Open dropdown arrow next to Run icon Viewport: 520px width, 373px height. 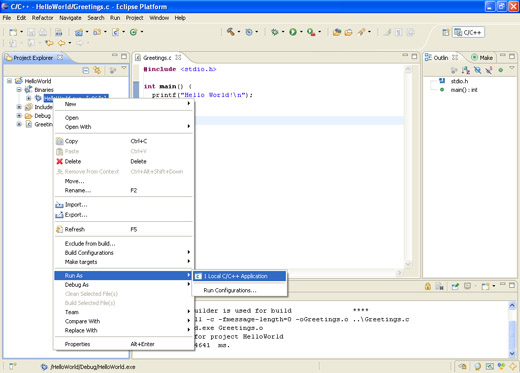tap(301, 32)
